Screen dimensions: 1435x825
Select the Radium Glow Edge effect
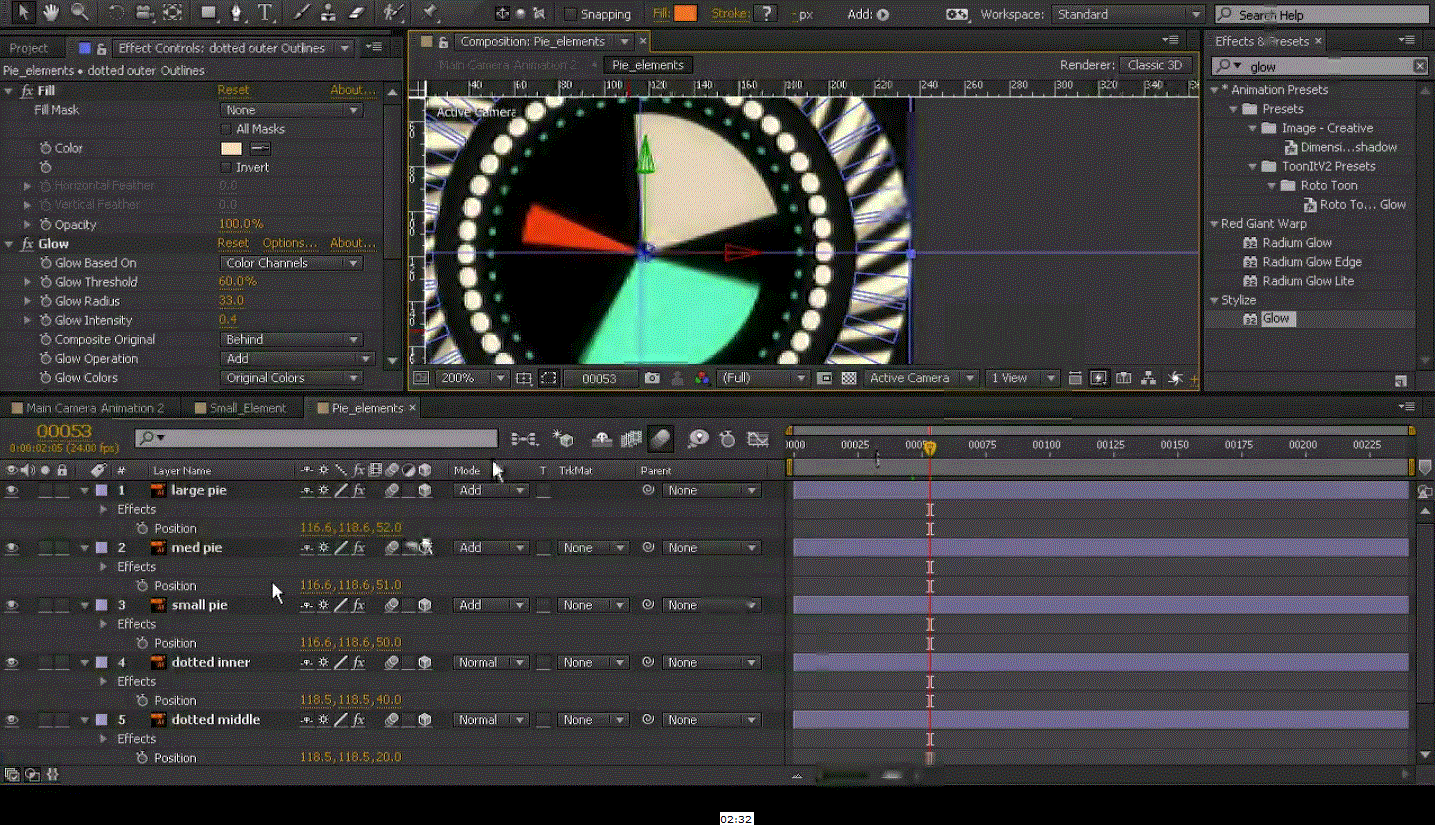pos(1311,262)
